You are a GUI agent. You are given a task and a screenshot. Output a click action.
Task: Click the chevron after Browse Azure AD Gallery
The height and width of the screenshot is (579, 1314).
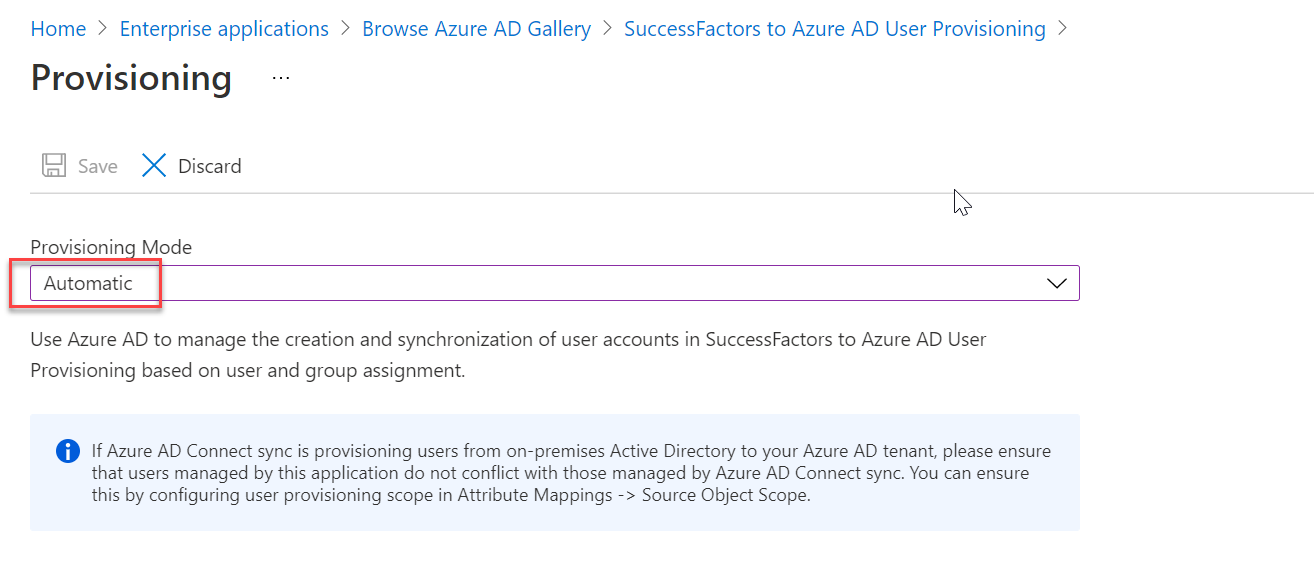[606, 28]
